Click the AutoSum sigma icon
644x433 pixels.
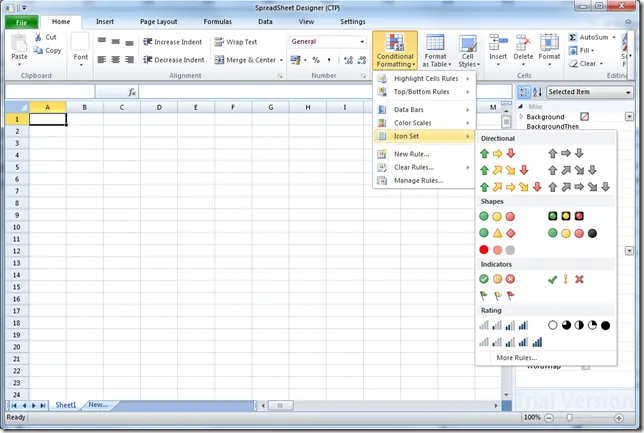(573, 37)
